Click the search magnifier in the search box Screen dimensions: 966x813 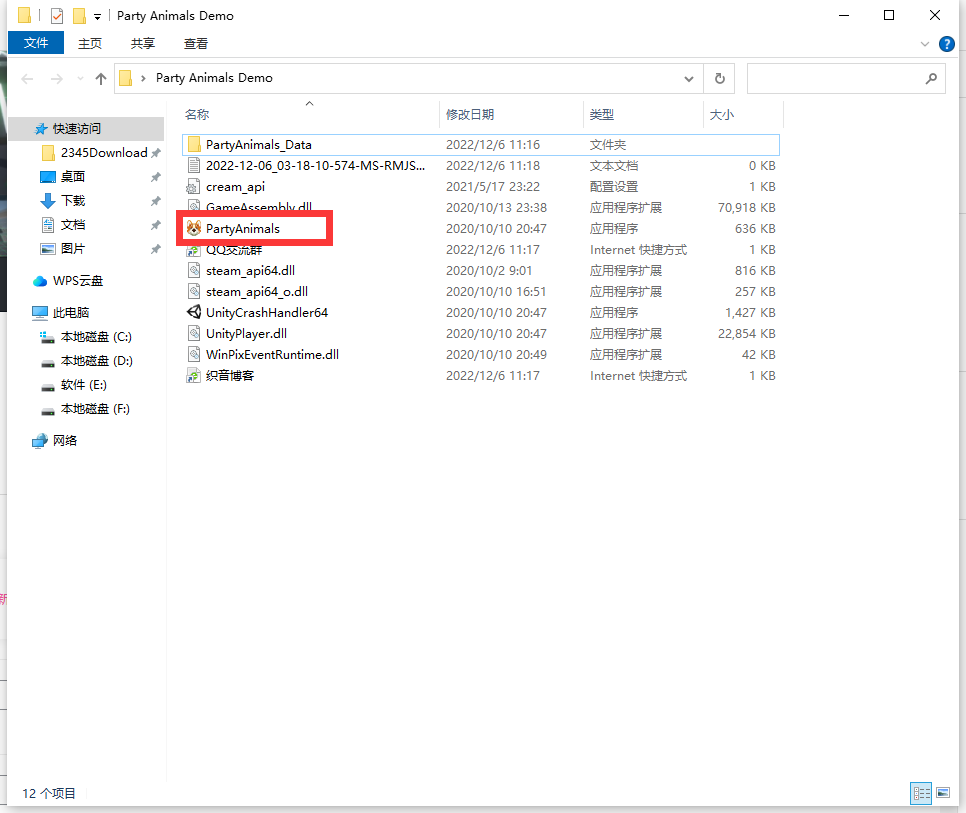click(930, 78)
